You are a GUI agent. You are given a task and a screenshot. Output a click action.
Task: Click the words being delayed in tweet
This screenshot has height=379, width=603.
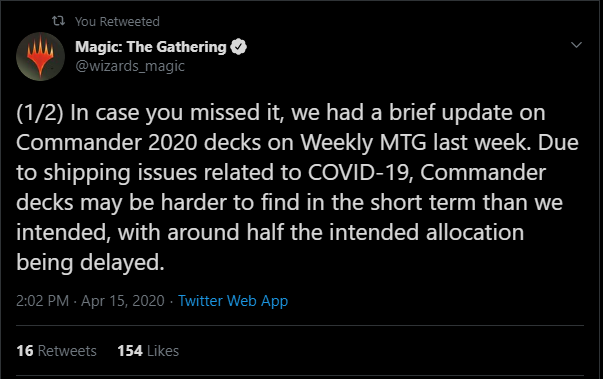point(90,263)
